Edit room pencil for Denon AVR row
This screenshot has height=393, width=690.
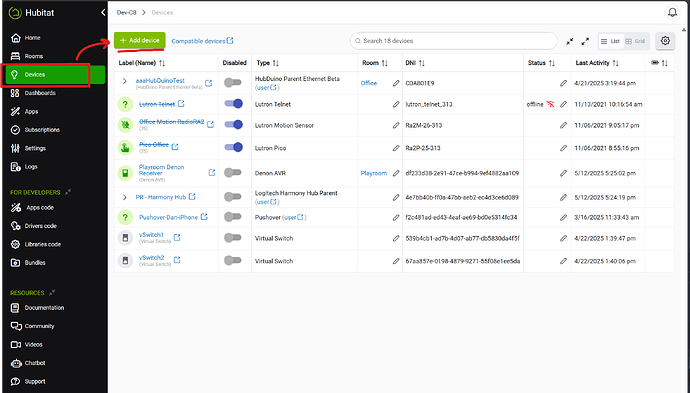396,173
